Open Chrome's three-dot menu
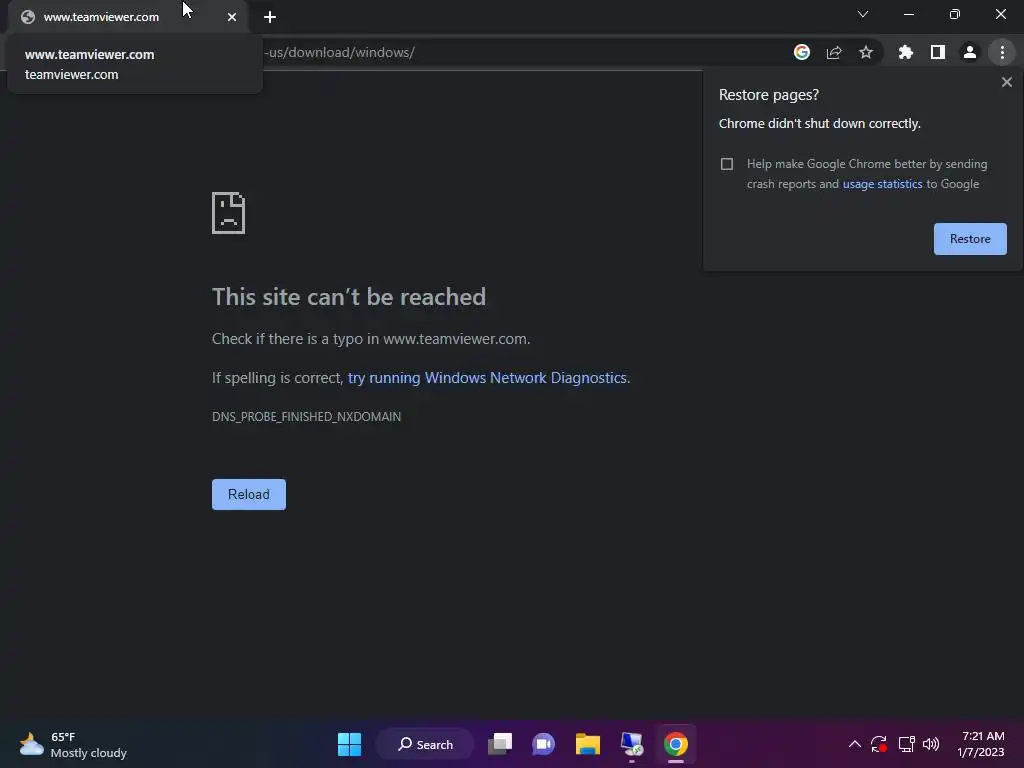The width and height of the screenshot is (1024, 768). tap(1002, 52)
